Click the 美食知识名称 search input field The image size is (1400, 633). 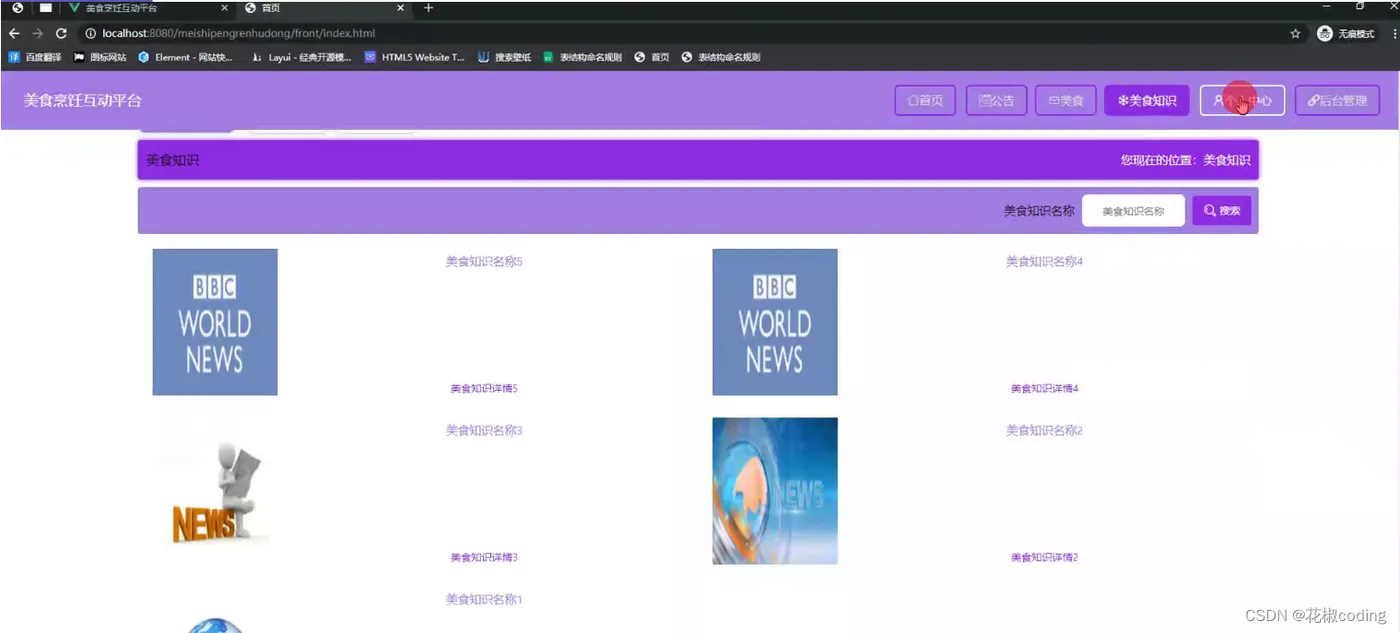pyautogui.click(x=1133, y=211)
